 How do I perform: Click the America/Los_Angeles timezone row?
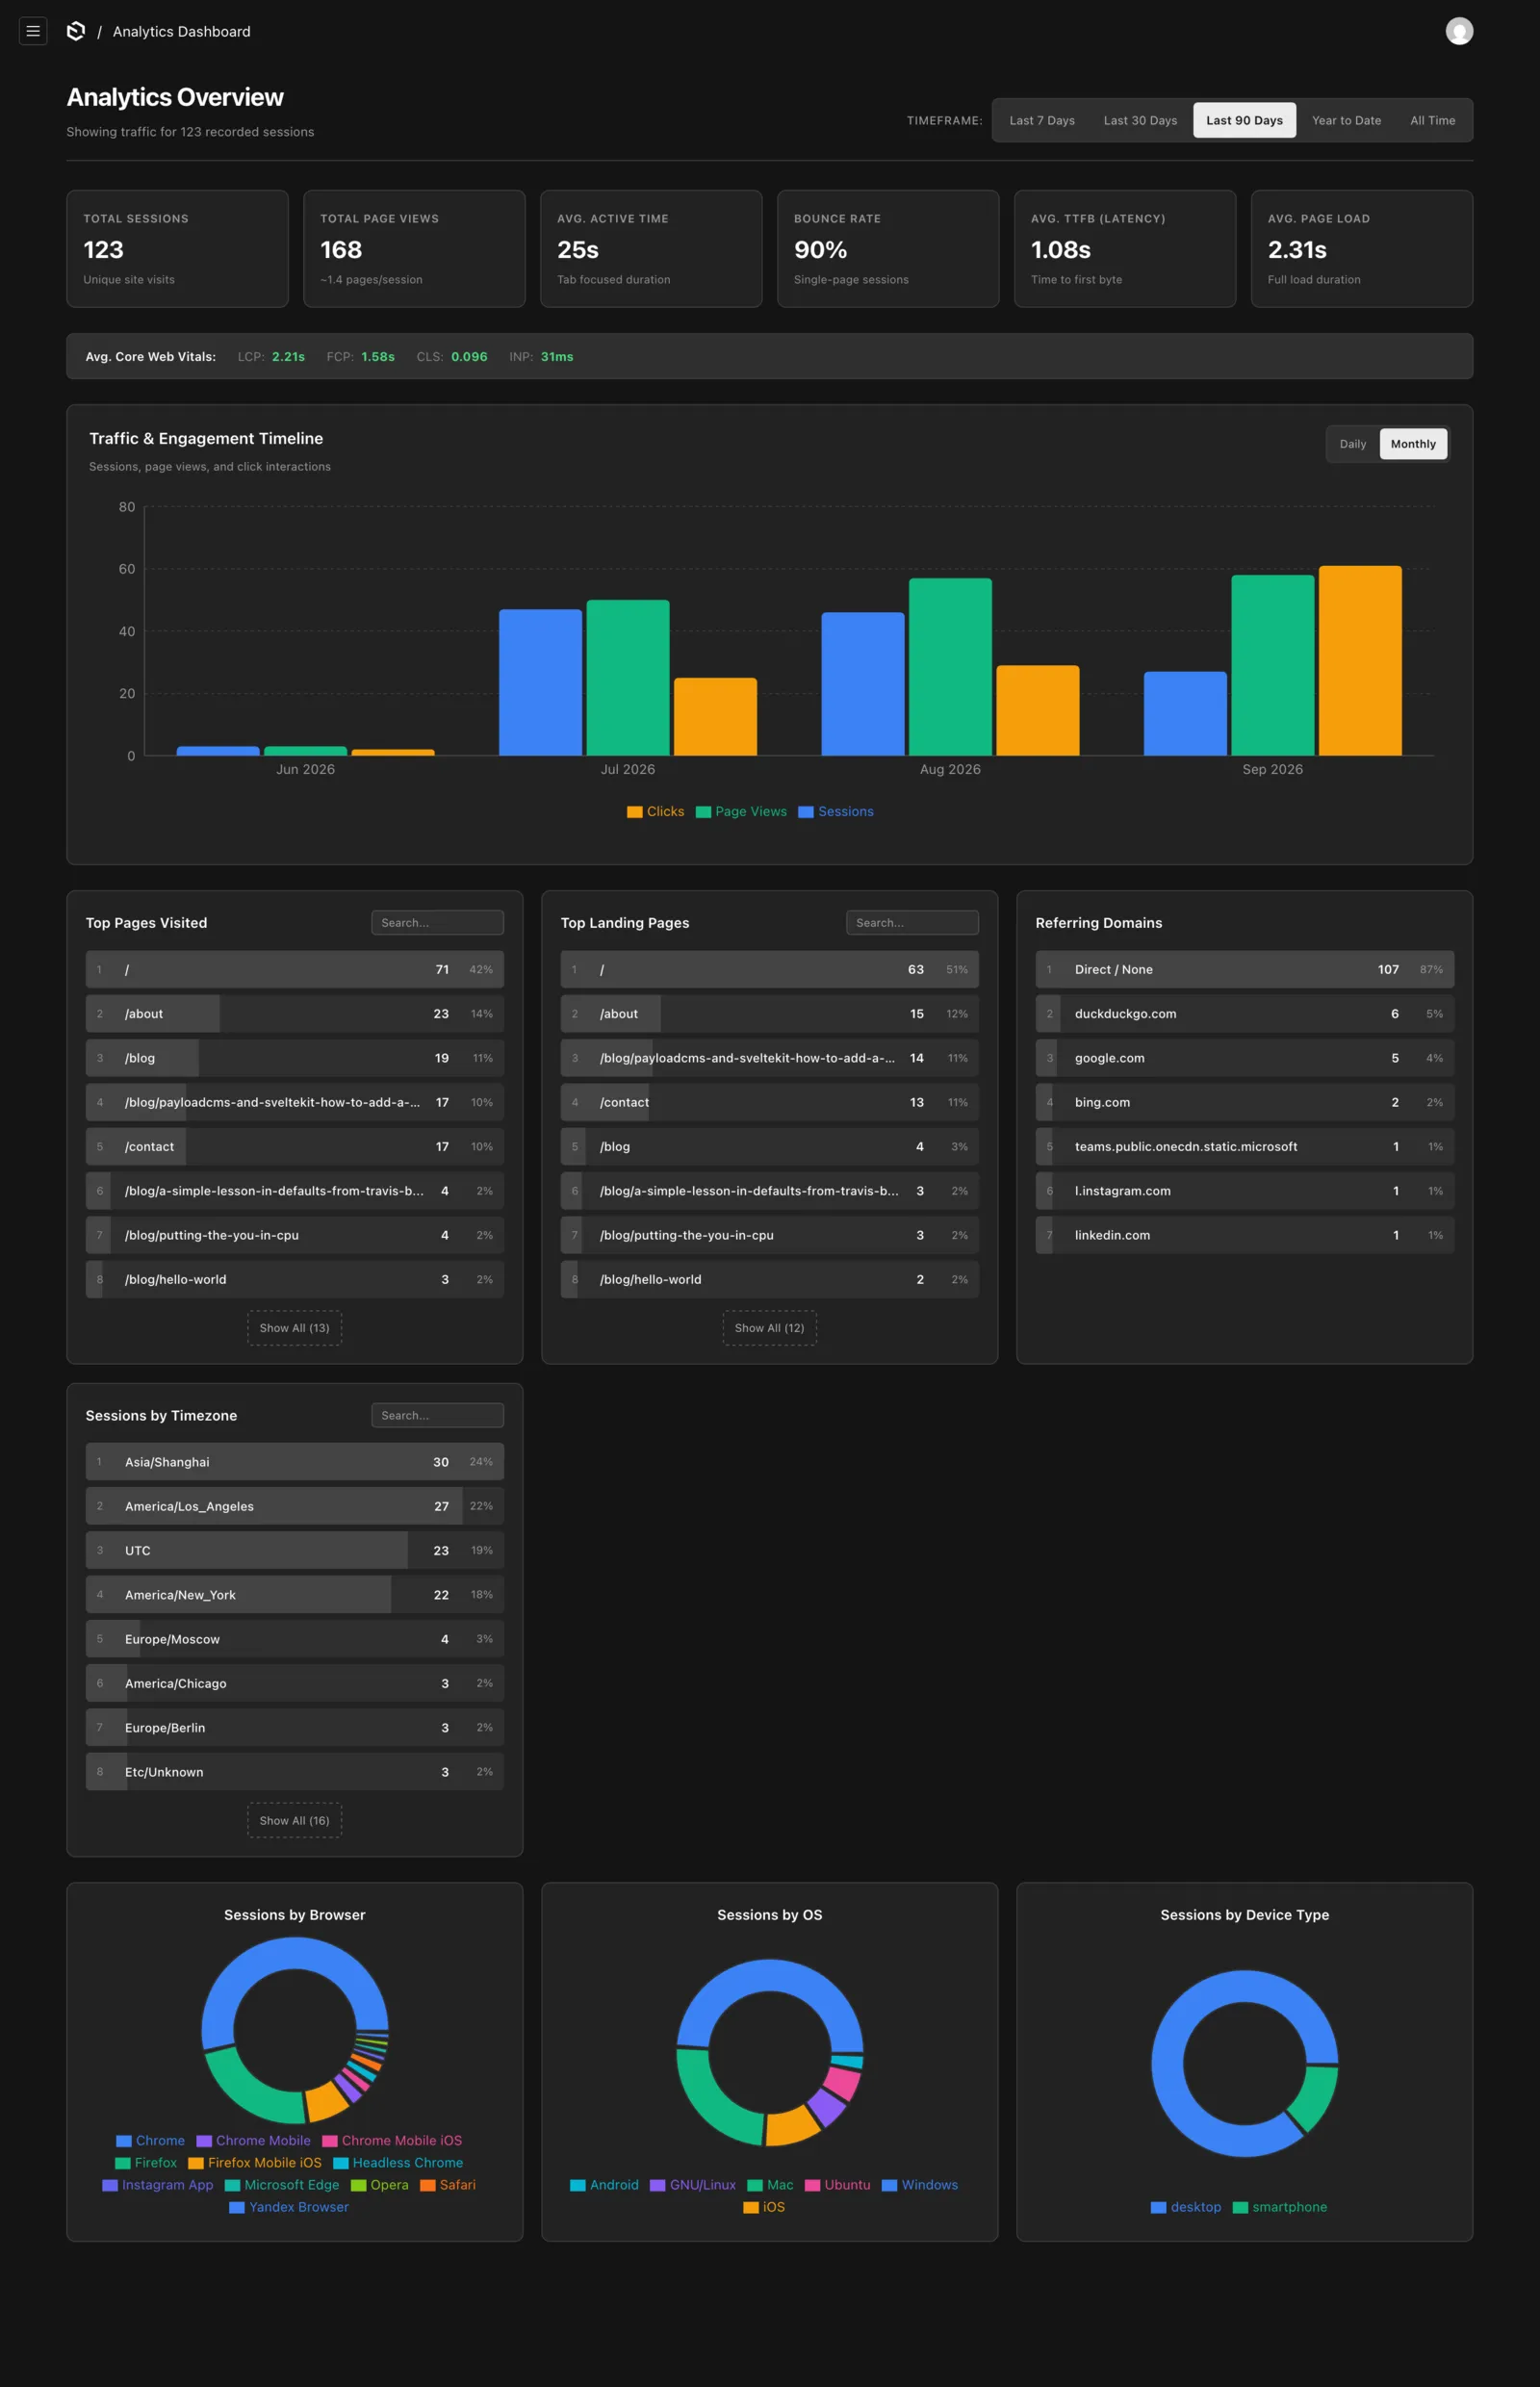pyautogui.click(x=295, y=1506)
